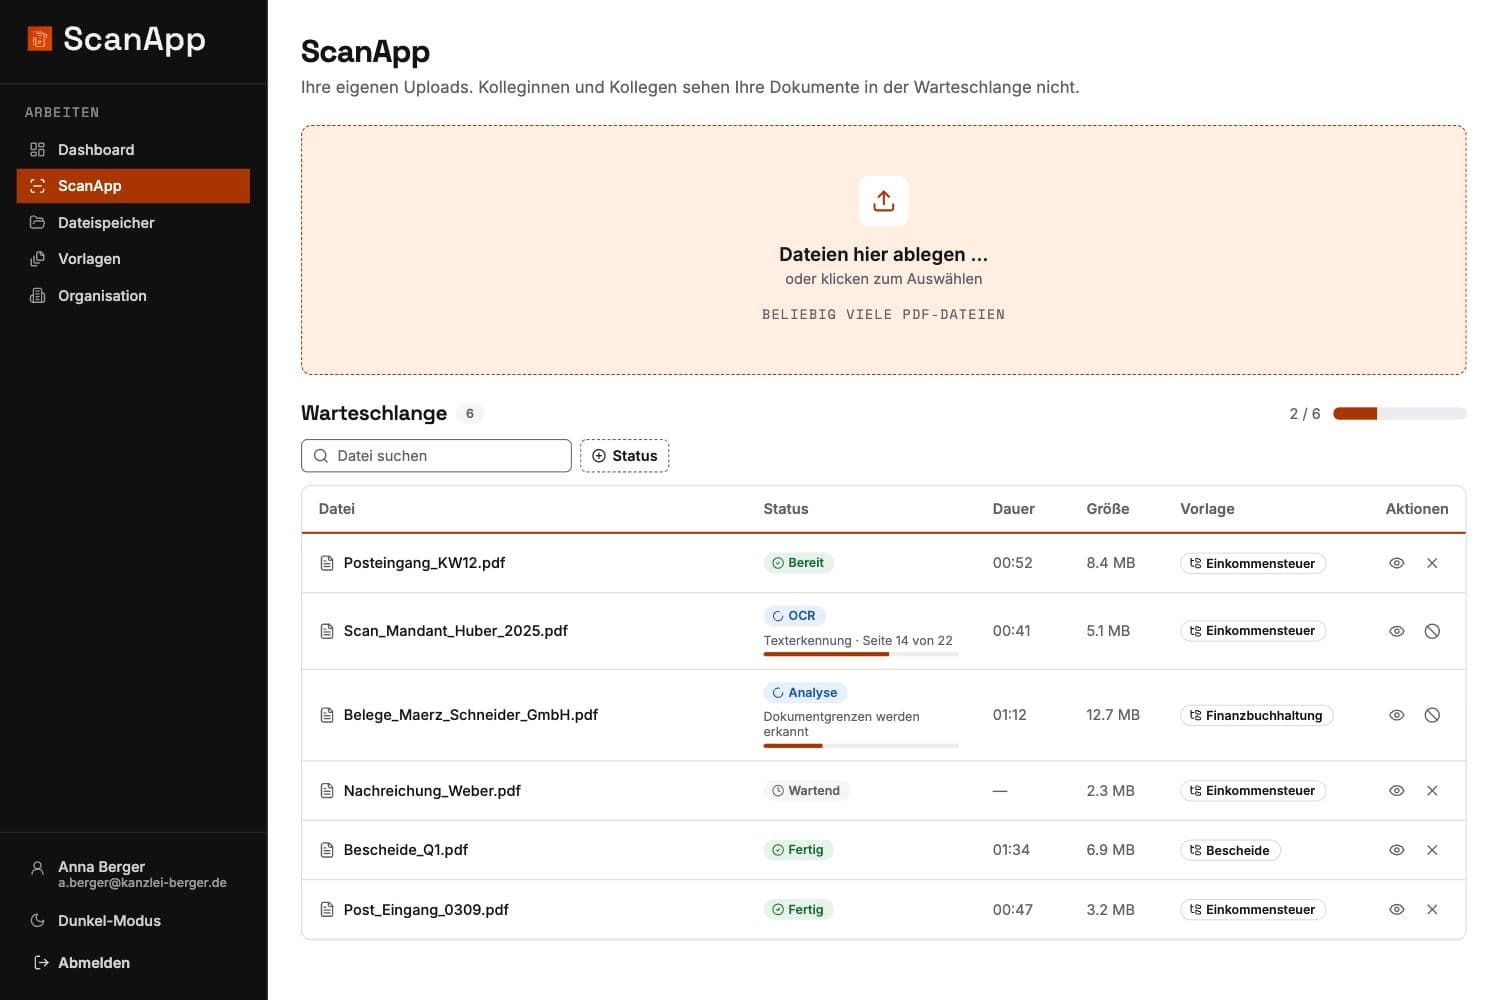Open Vorlagen from the sidebar

click(133, 259)
